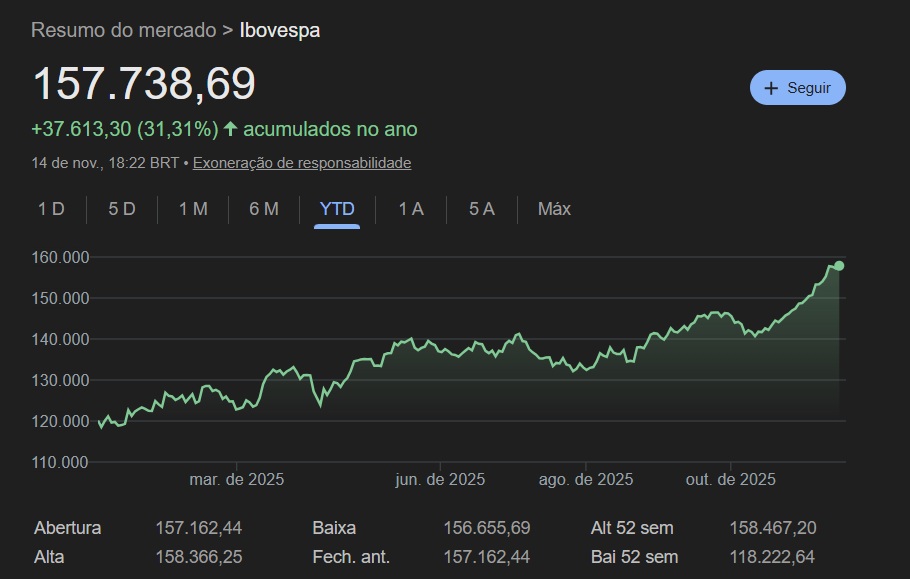The image size is (910, 579).
Task: Click the 157.738,69 index value
Action: 144,84
